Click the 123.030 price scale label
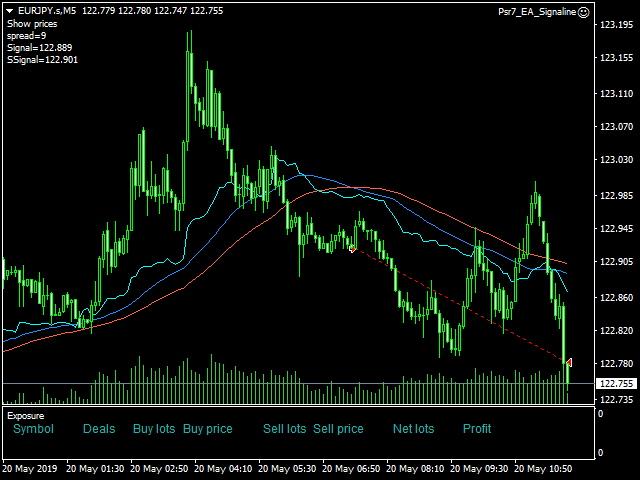This screenshot has height=480, width=640. click(x=616, y=160)
